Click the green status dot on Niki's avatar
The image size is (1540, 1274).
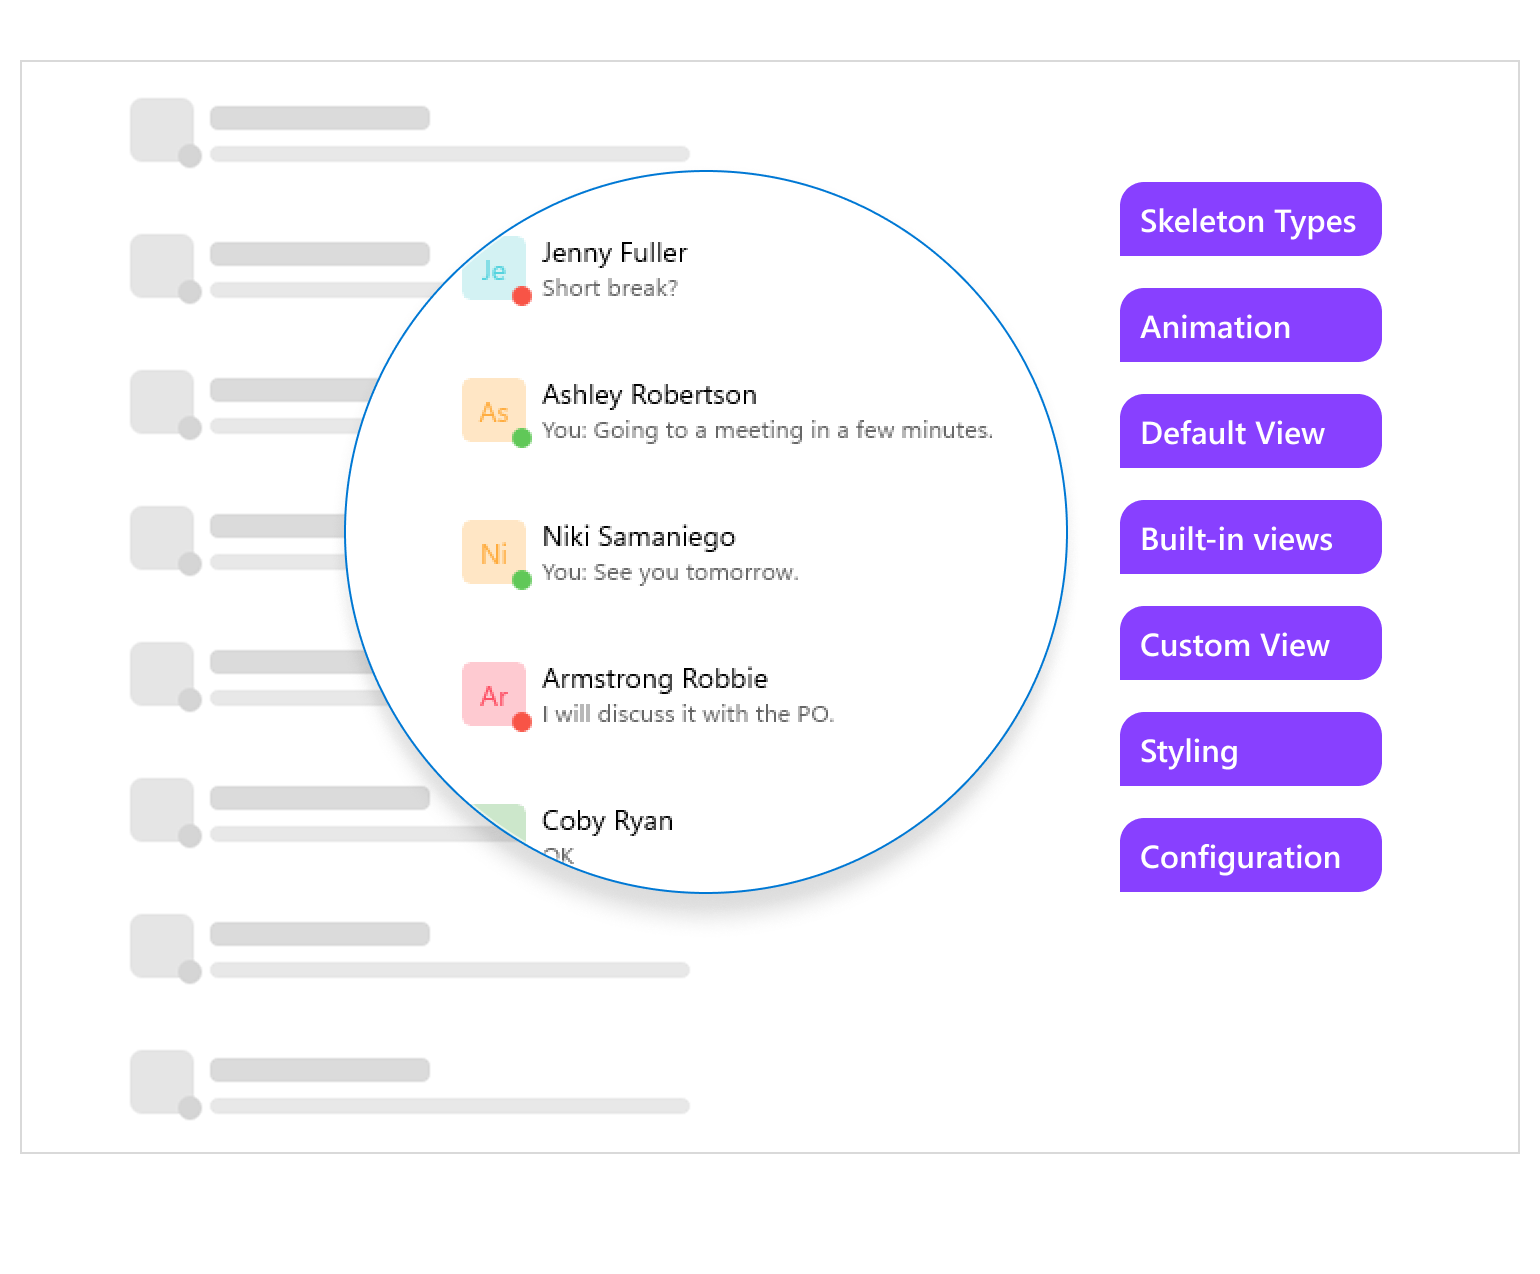521,580
